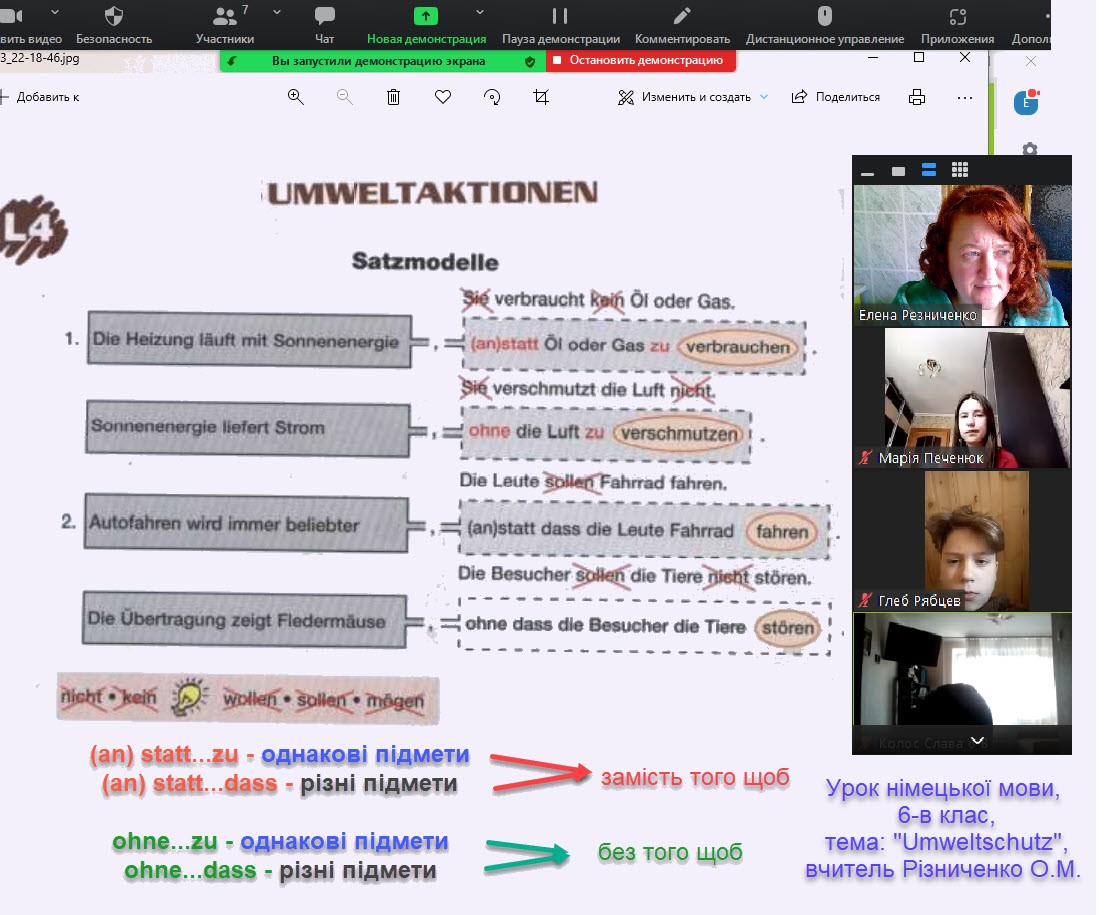
Task: Click Дистанционное управление mouse icon
Action: tap(824, 17)
